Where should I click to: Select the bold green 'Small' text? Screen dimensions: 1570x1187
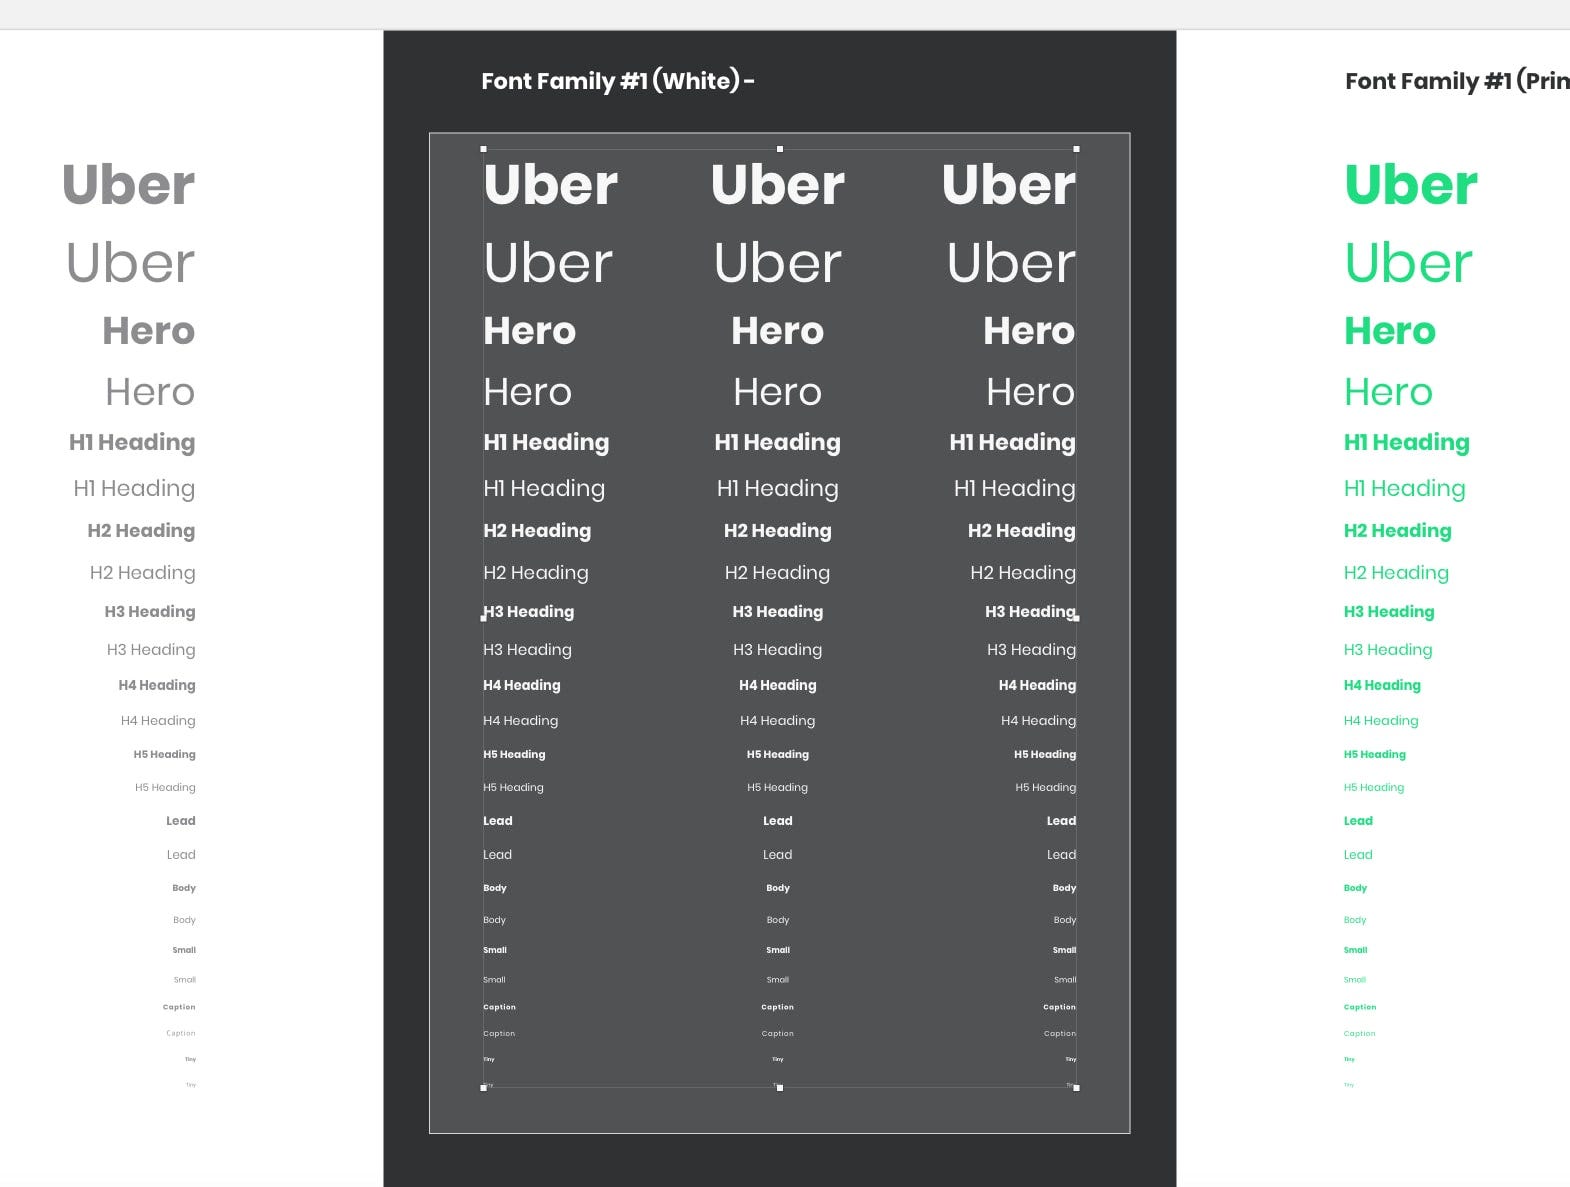click(1355, 950)
